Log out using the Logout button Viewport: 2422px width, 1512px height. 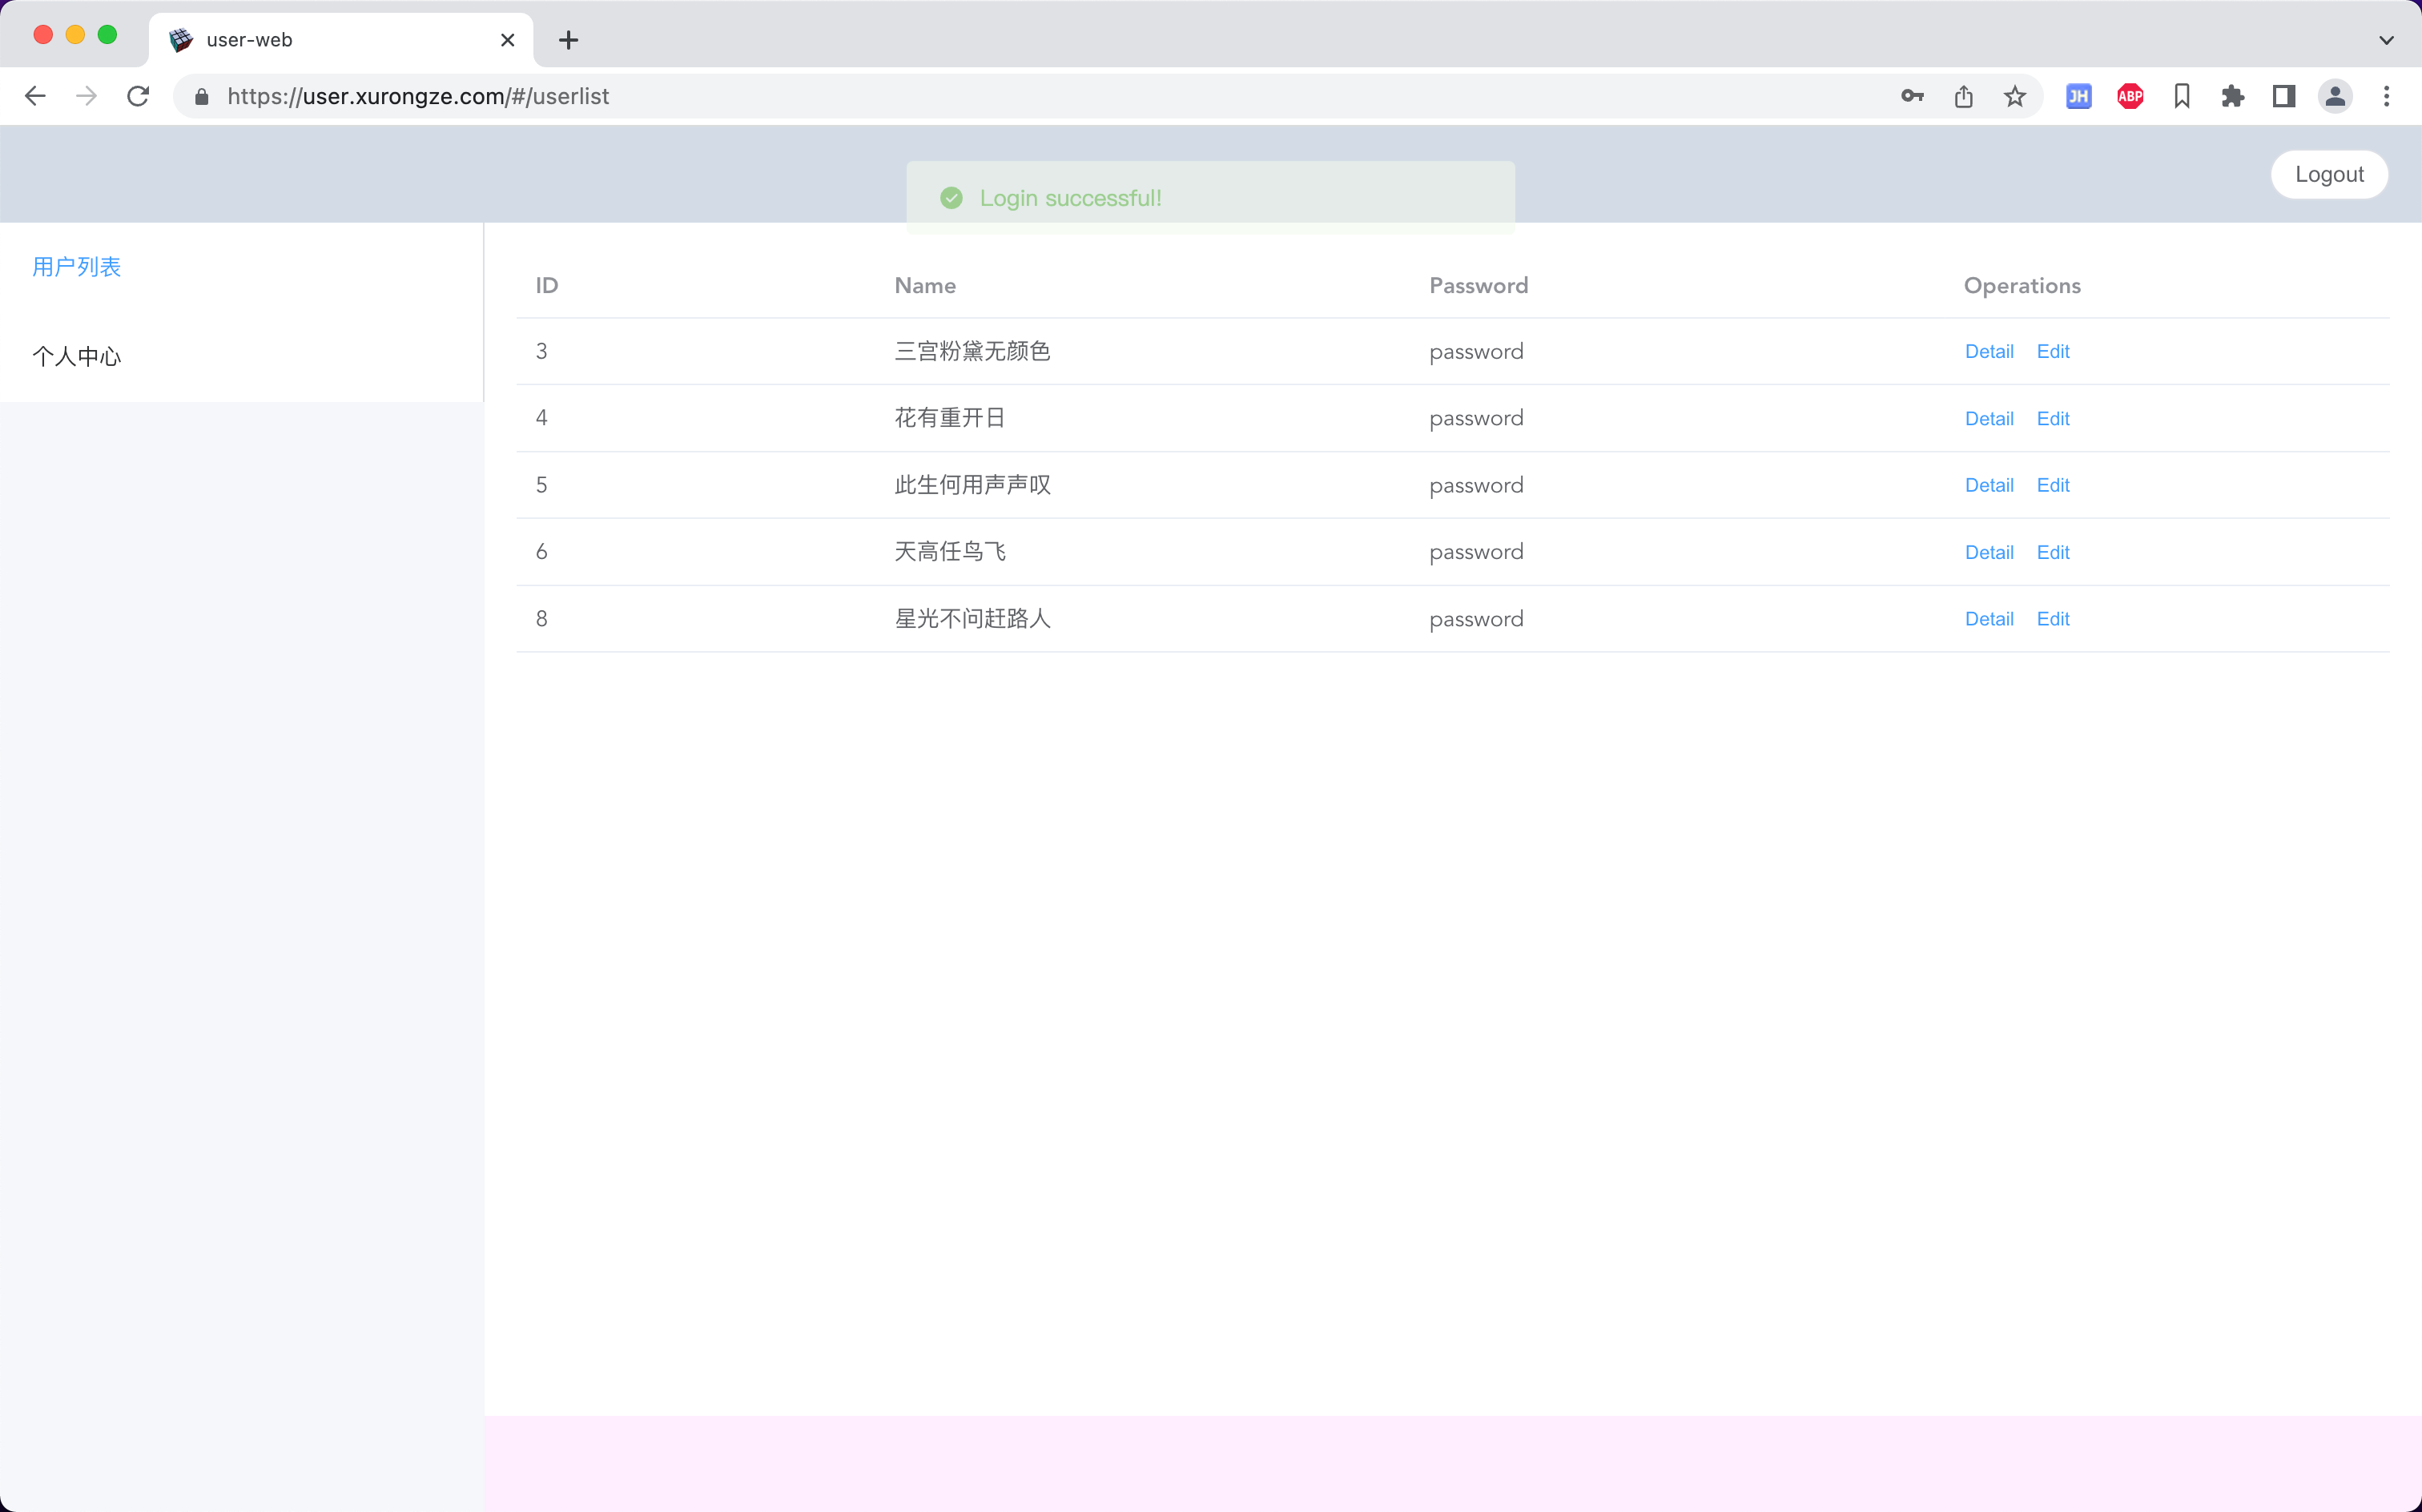pos(2329,174)
